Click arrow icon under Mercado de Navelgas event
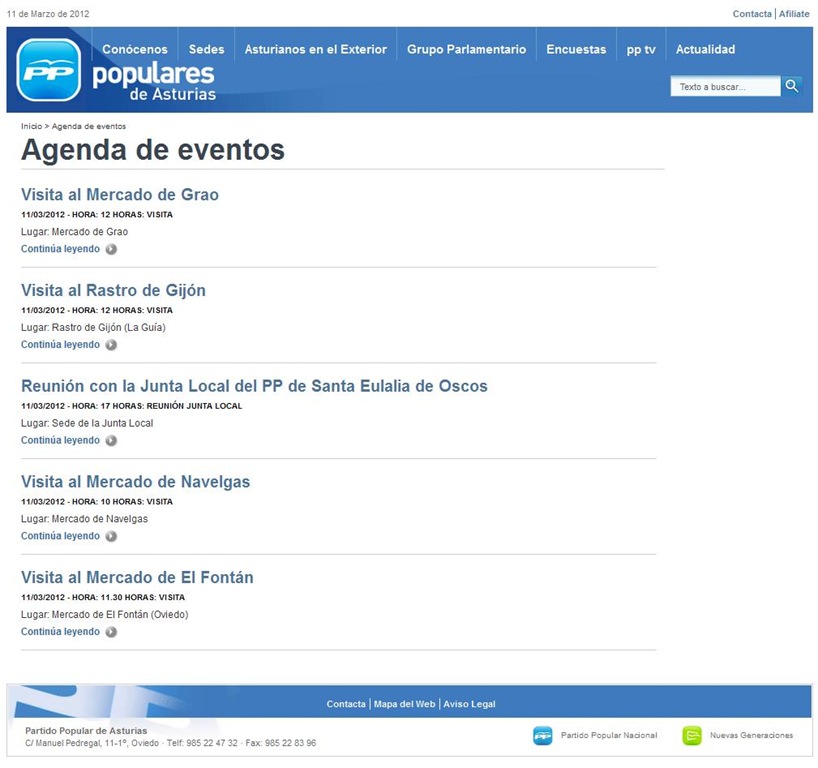 point(111,536)
